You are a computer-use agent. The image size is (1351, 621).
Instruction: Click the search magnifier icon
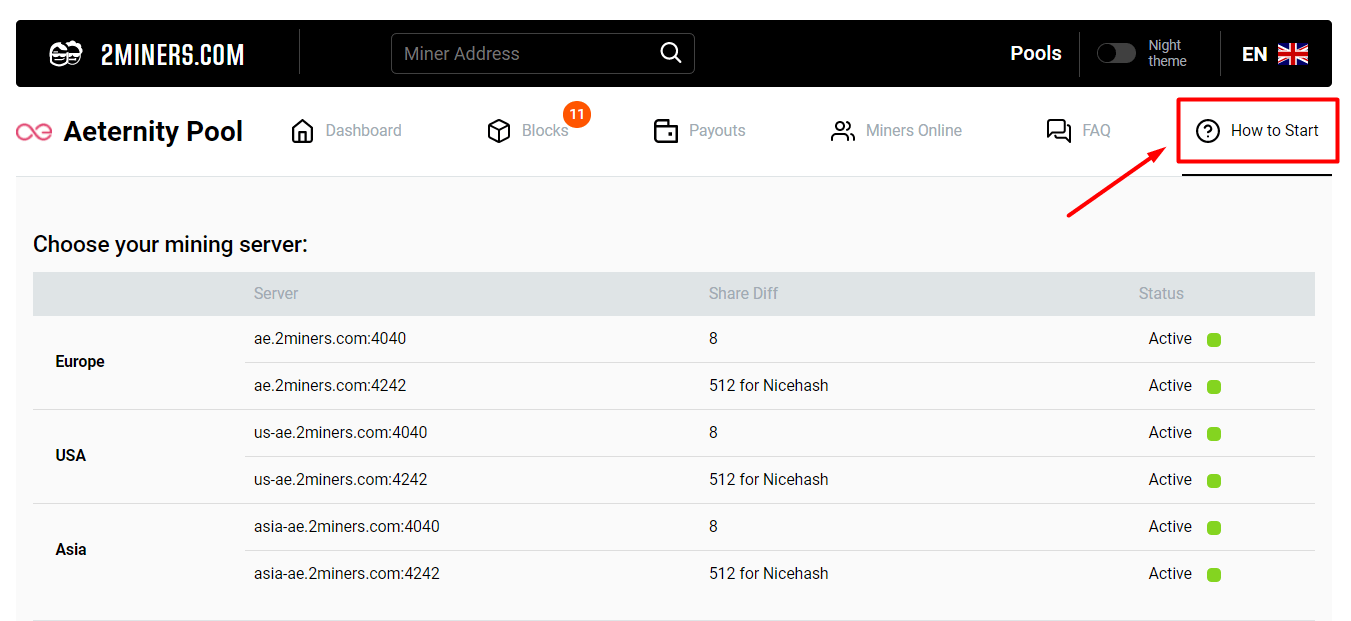tap(670, 53)
